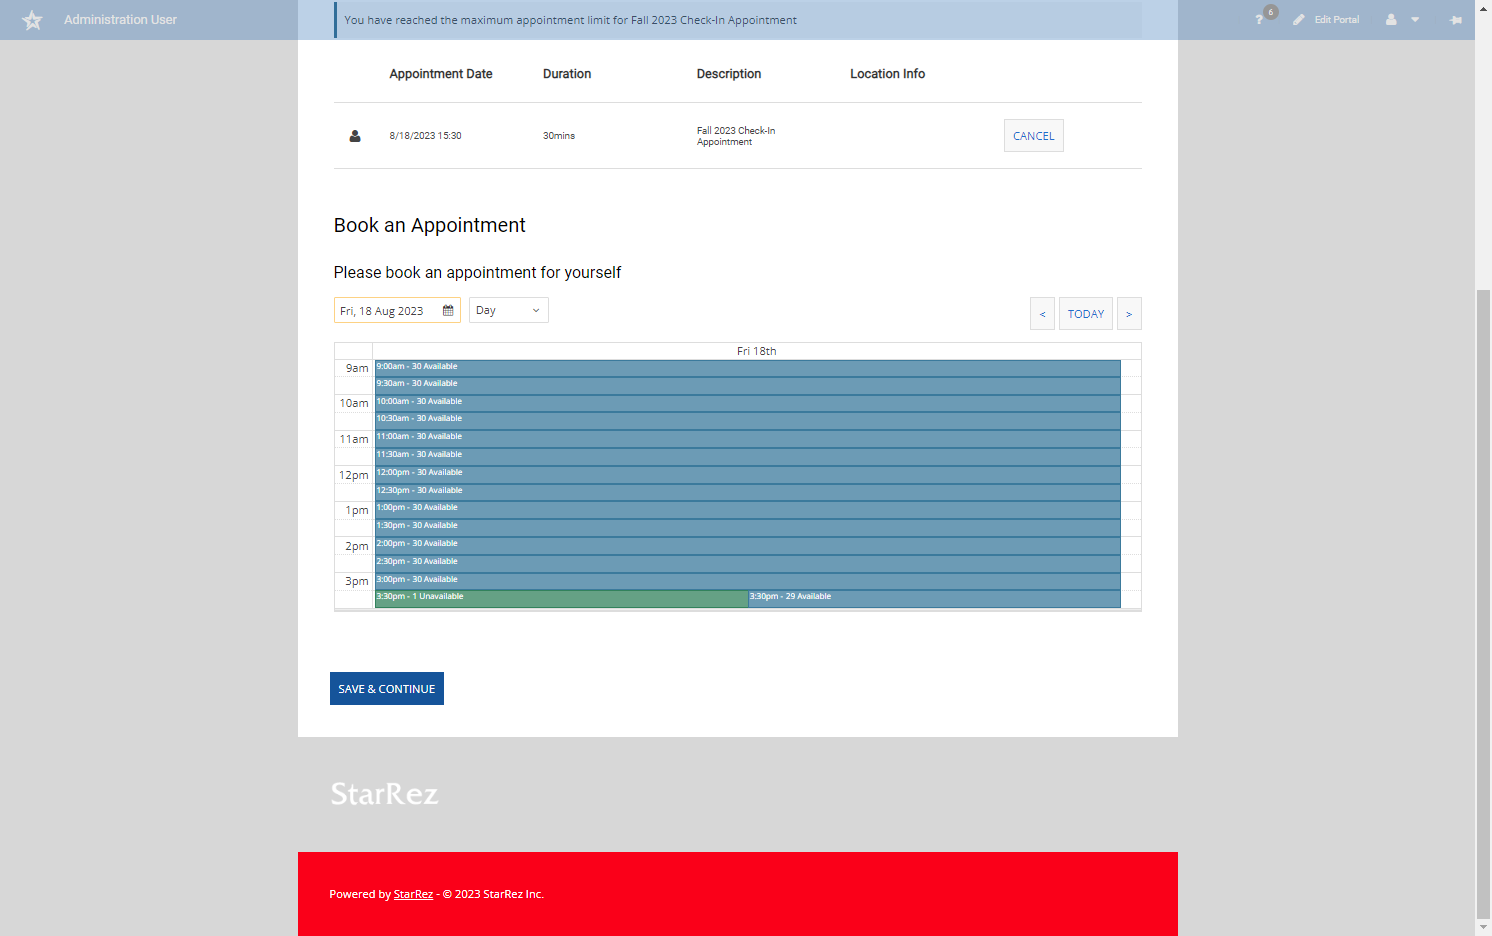Select the 11:30am 30 Available slot
This screenshot has height=936, width=1492.
point(748,457)
